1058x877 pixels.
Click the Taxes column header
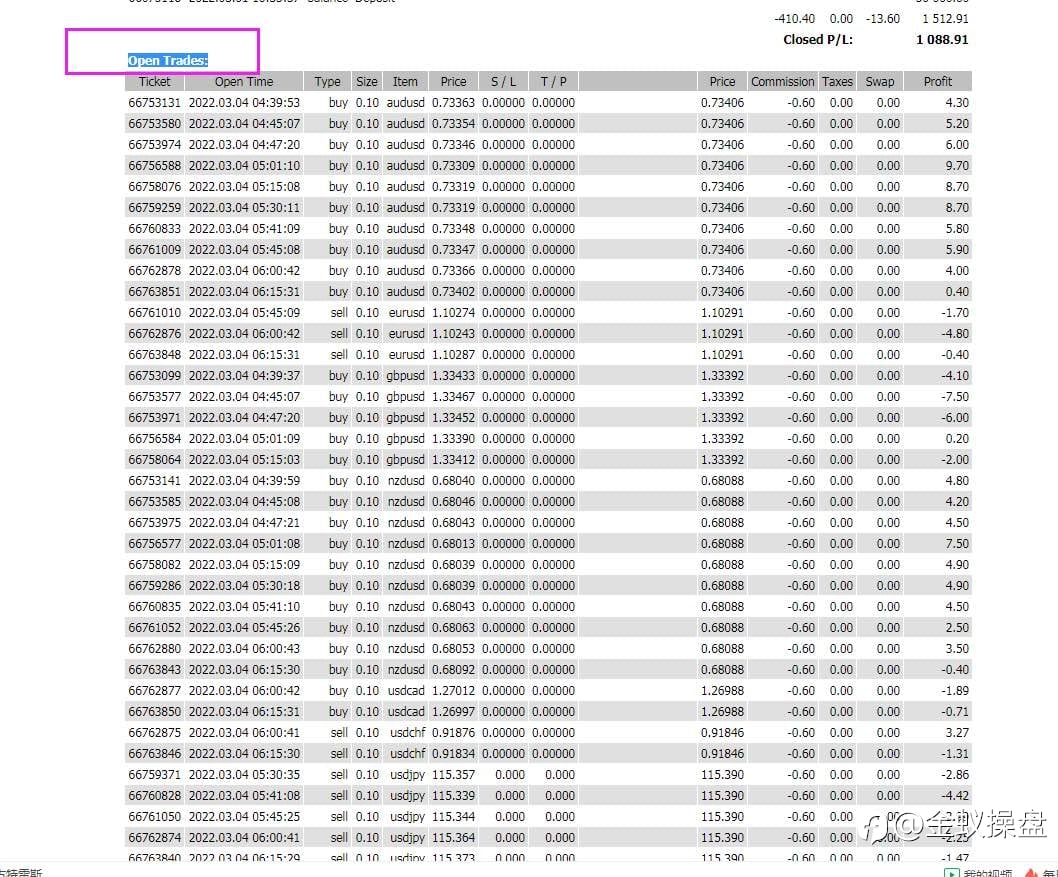[837, 82]
